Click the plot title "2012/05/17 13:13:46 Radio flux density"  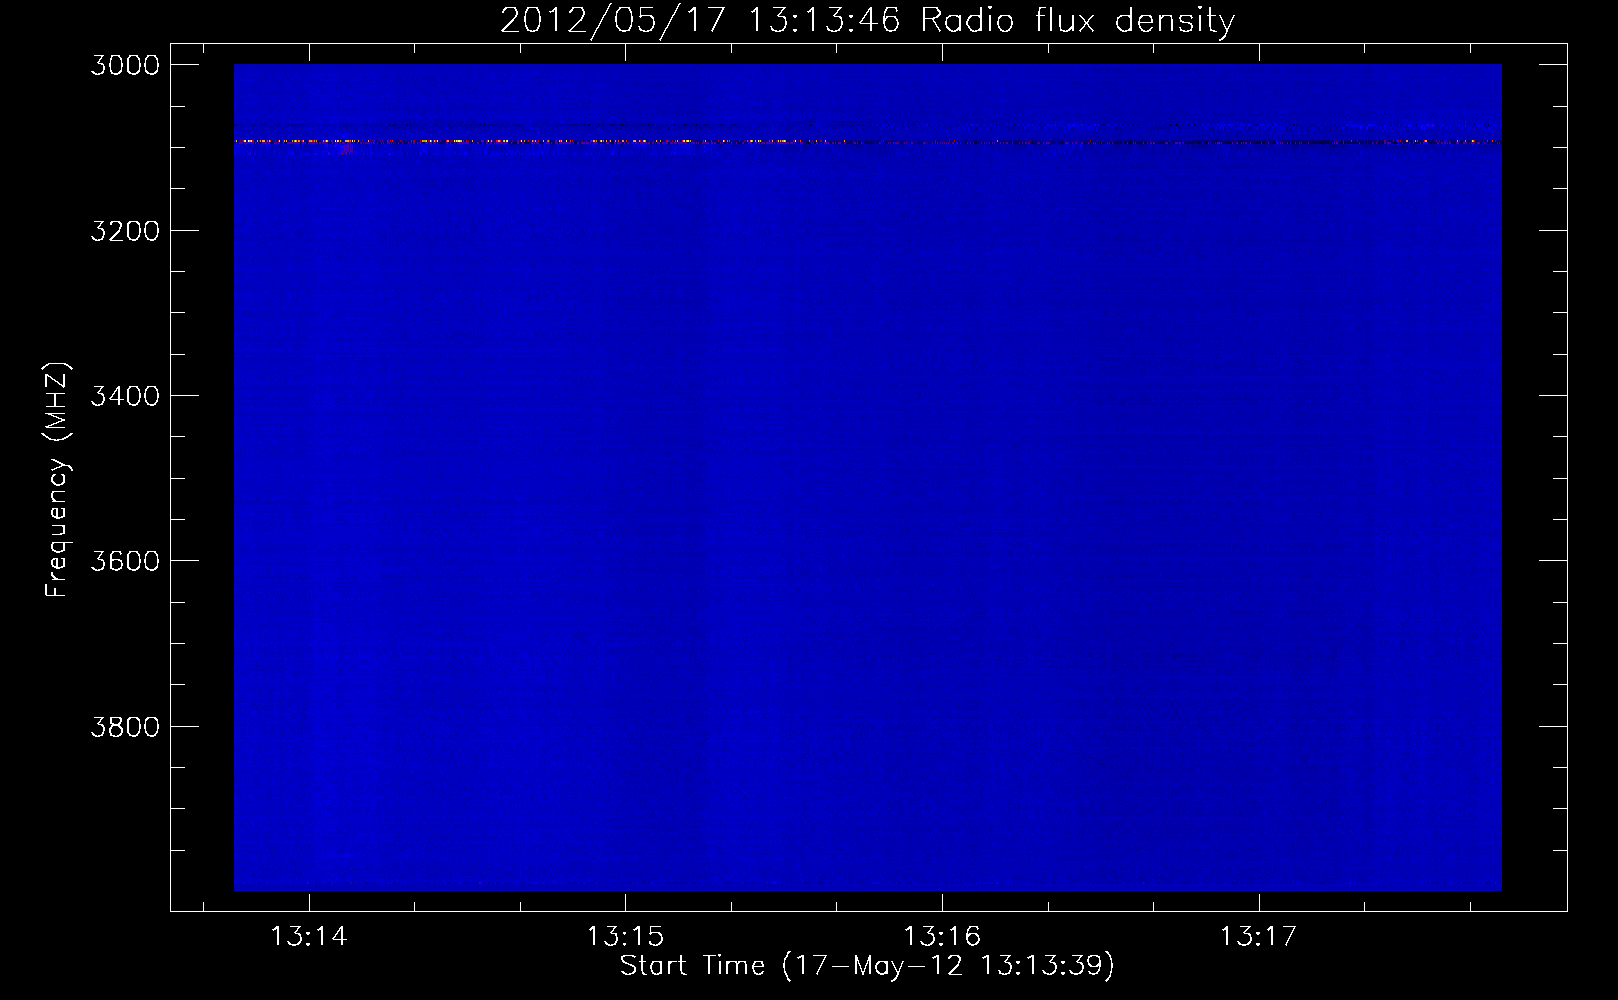click(x=867, y=20)
